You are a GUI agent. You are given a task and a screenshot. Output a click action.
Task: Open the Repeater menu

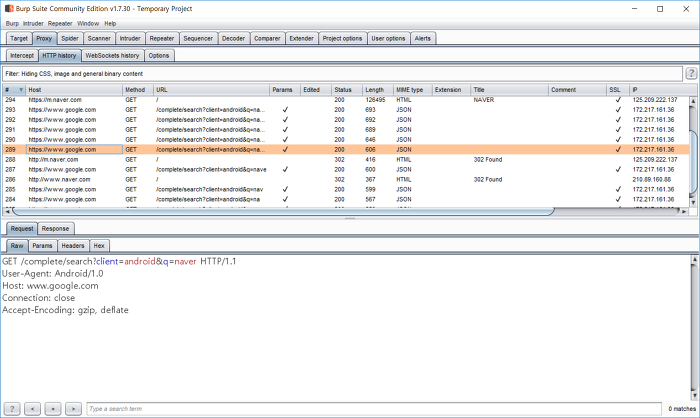click(x=60, y=23)
